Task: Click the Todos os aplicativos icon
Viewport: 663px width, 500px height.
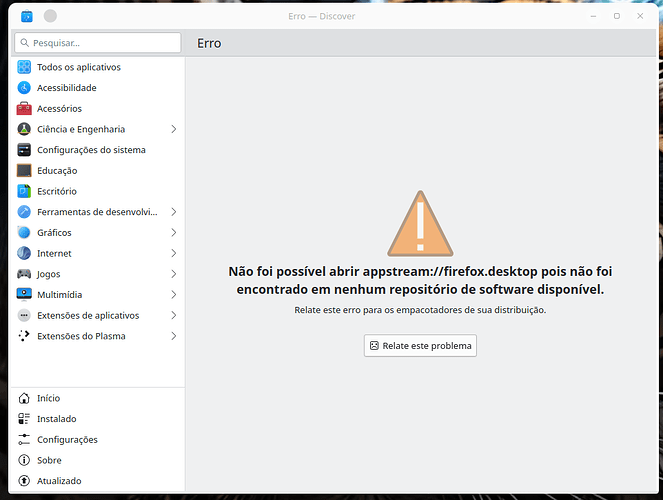Action: coord(24,67)
